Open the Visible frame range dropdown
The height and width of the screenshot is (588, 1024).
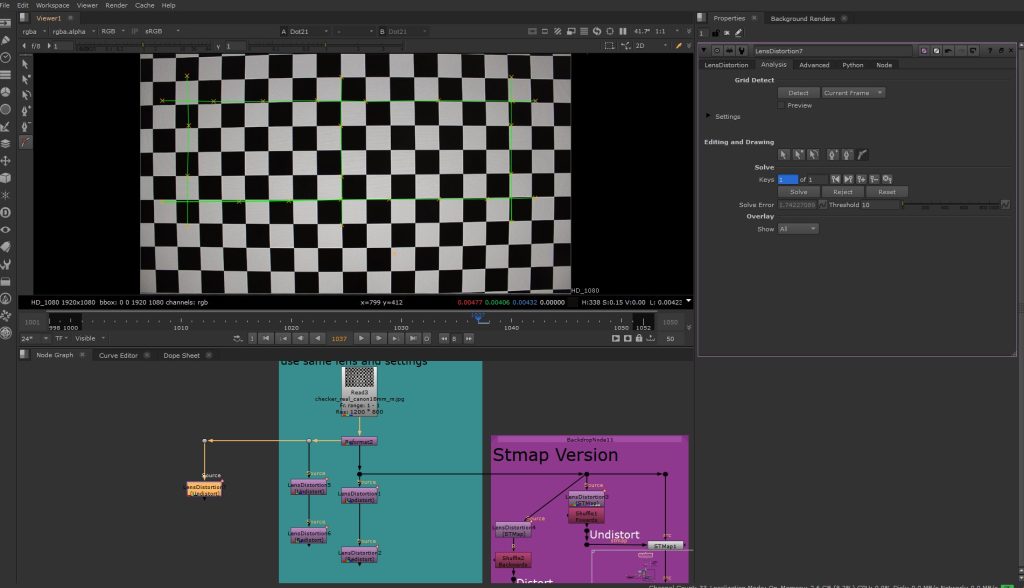[90, 338]
